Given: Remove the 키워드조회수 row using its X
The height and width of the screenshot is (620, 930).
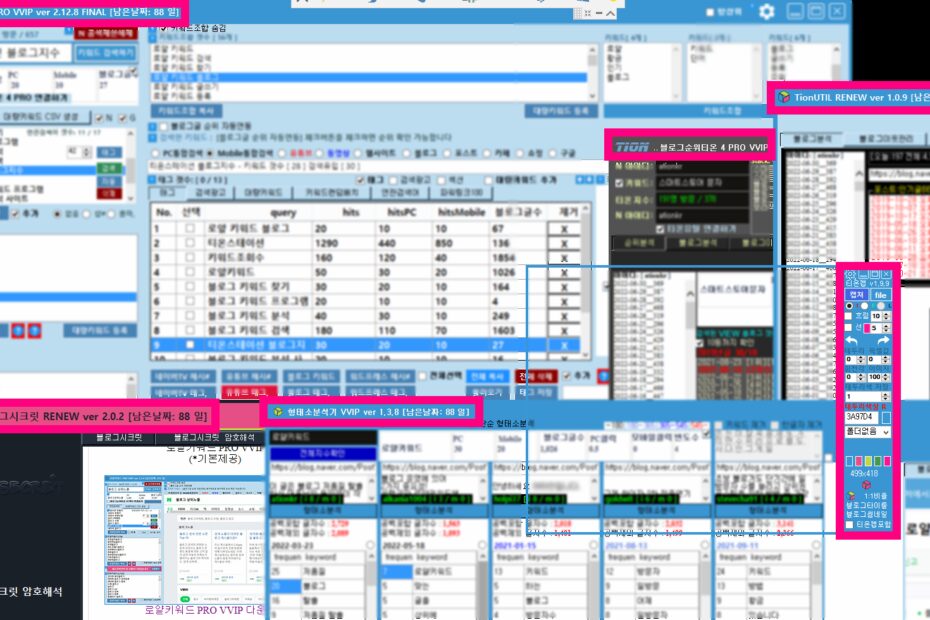Looking at the screenshot, I should pos(564,258).
